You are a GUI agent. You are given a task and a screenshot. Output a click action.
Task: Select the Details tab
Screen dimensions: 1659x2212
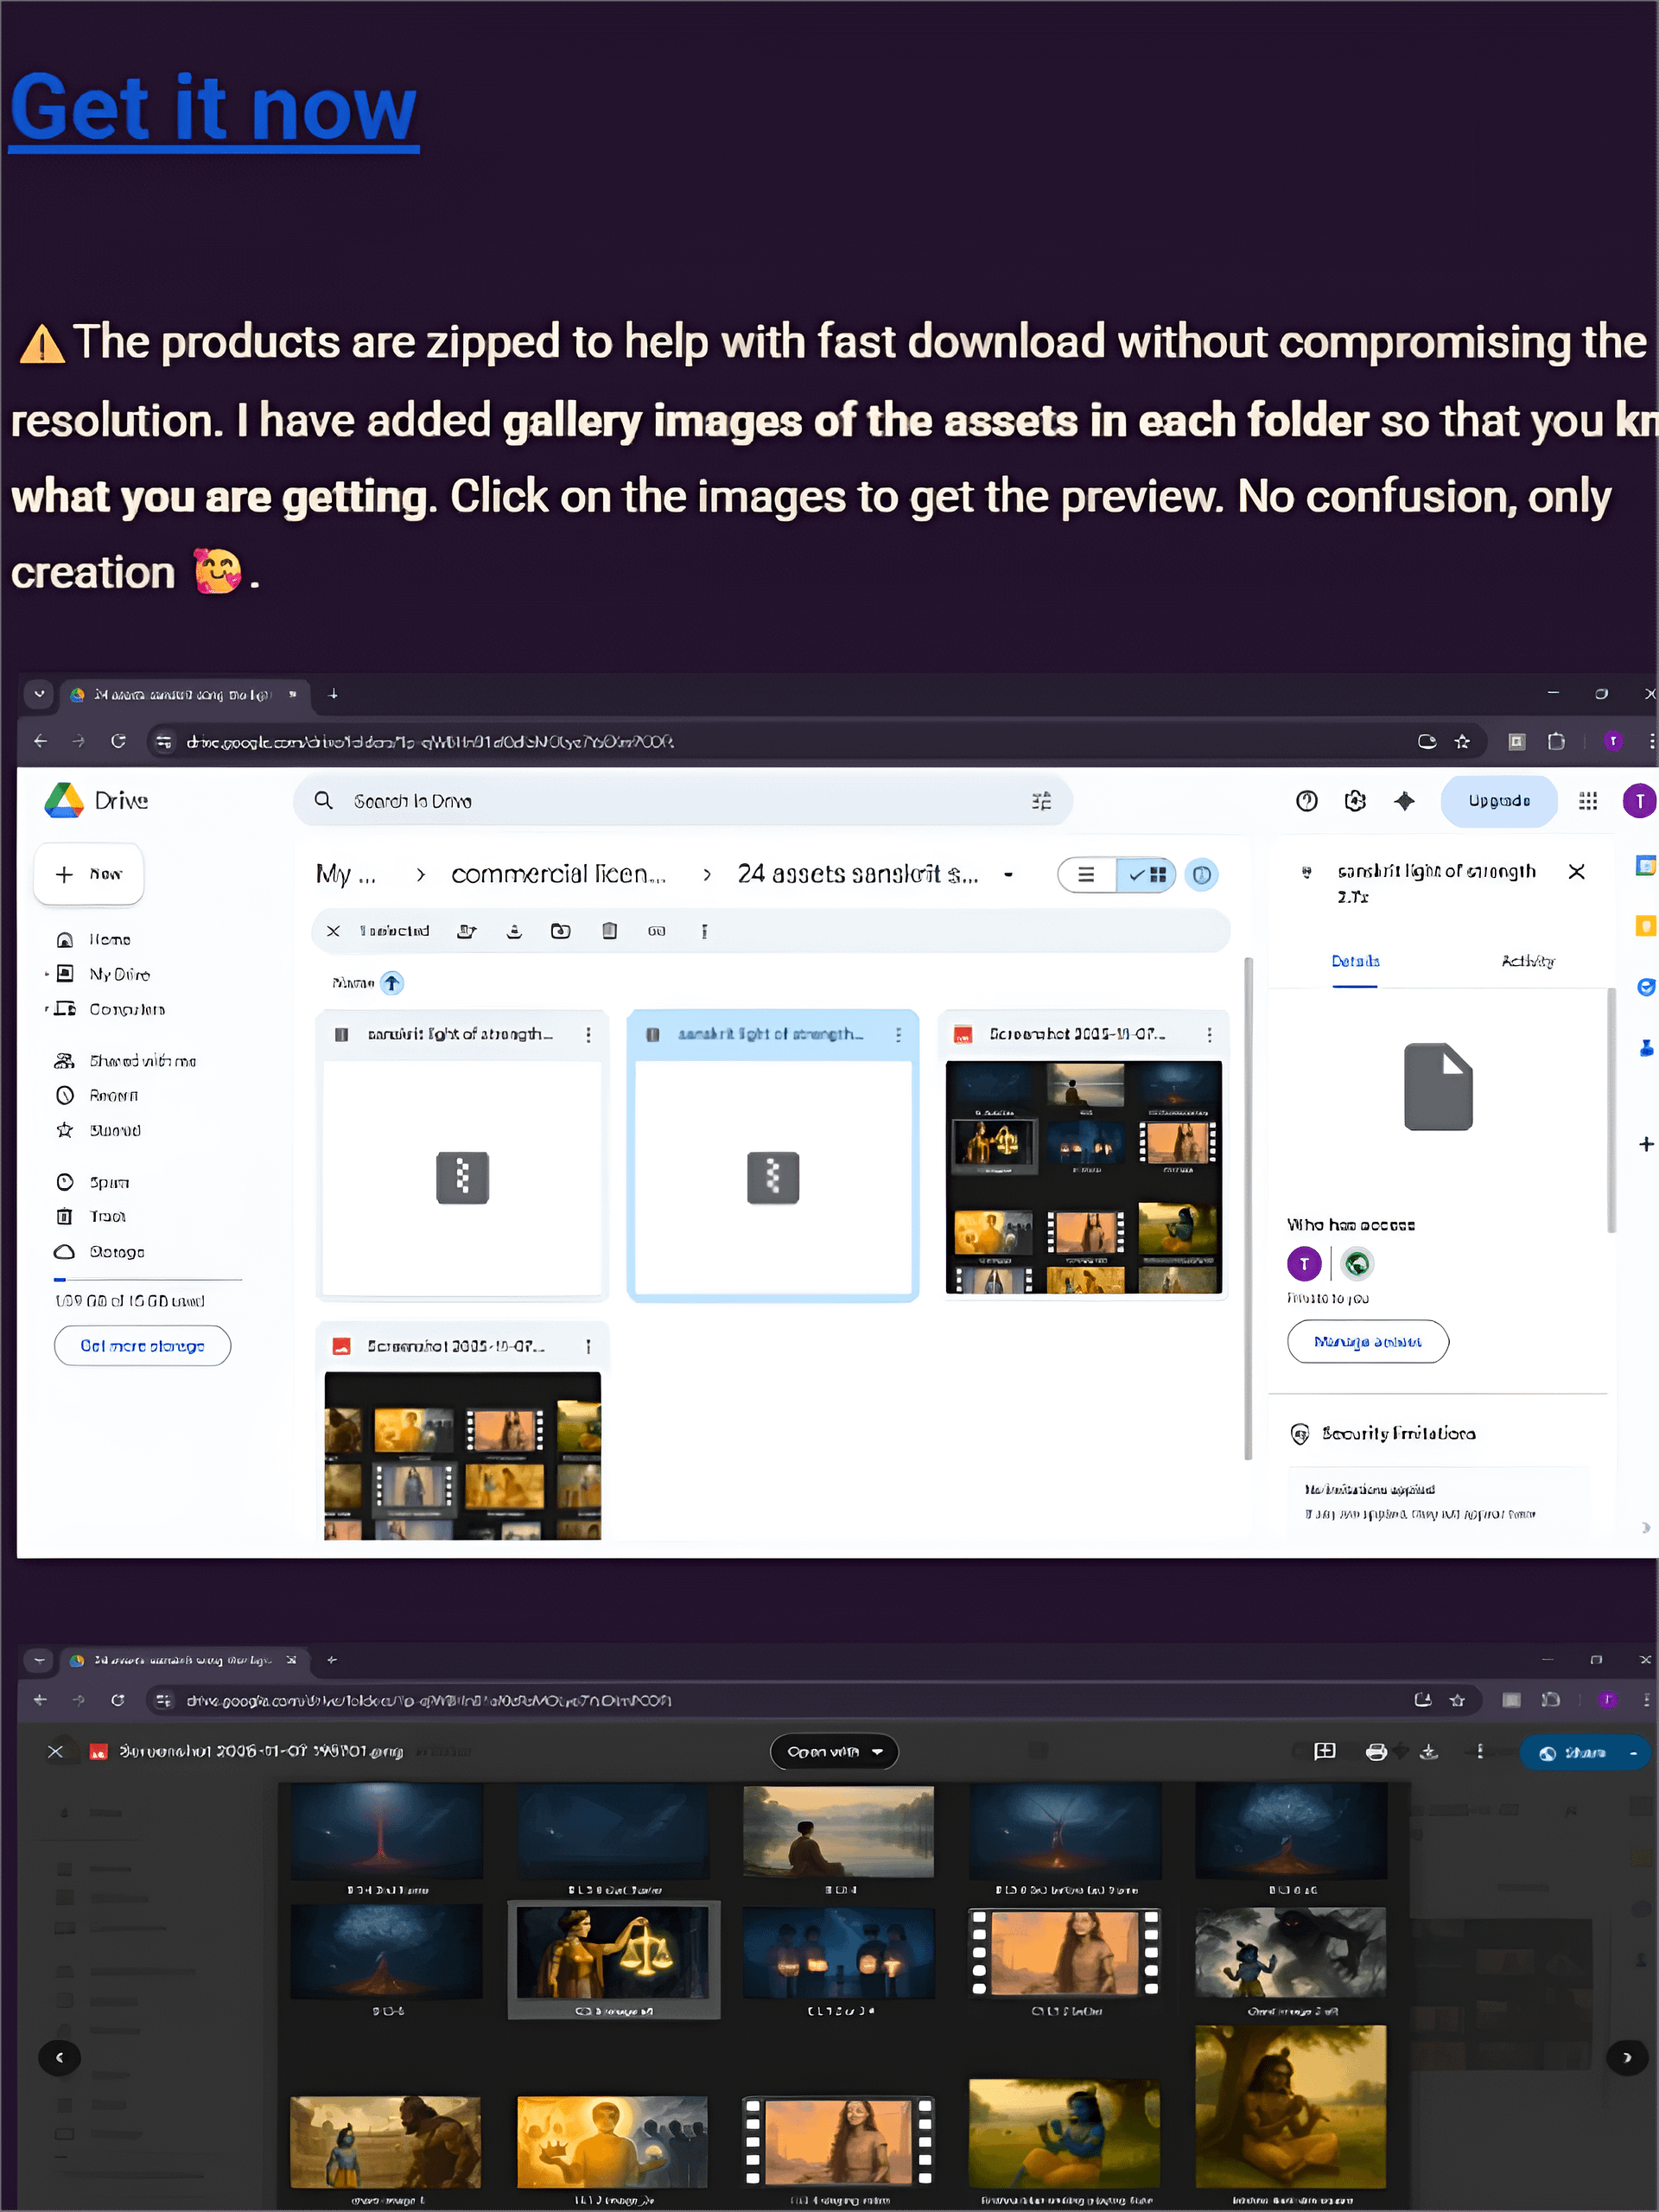point(1355,961)
